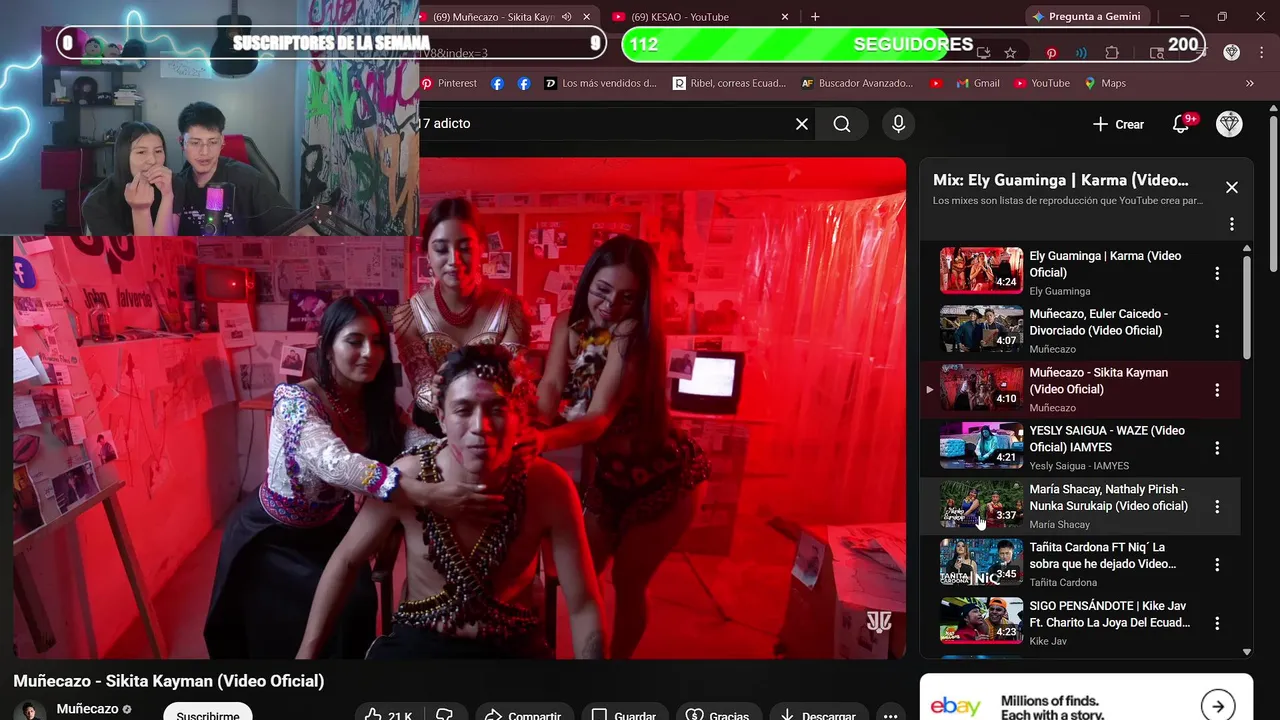The height and width of the screenshot is (720, 1280).
Task: Open the eBay ad arrow button
Action: click(x=1218, y=706)
